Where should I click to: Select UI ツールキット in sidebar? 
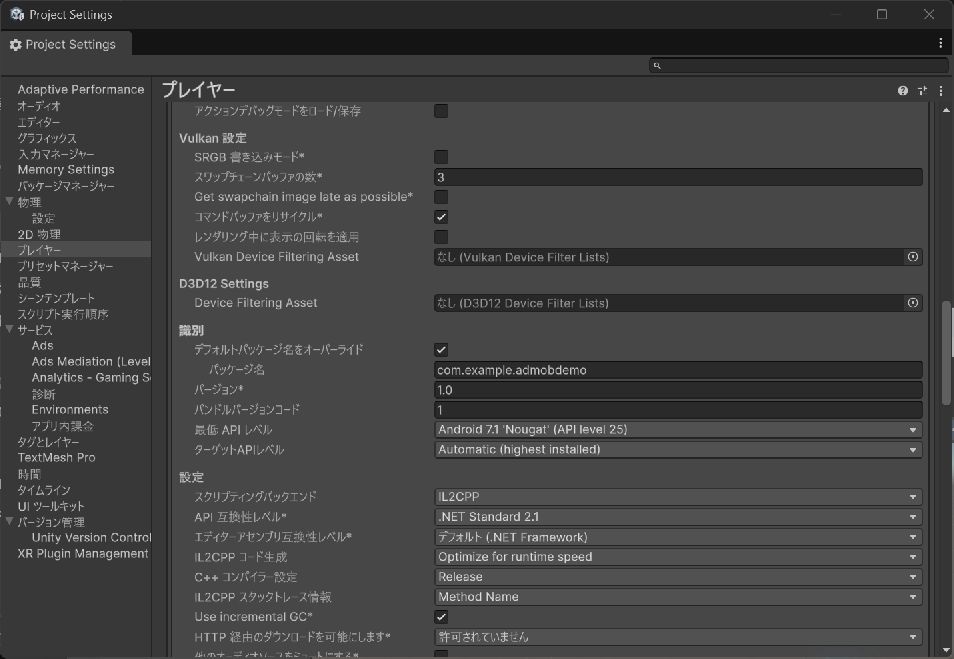[x=51, y=506]
